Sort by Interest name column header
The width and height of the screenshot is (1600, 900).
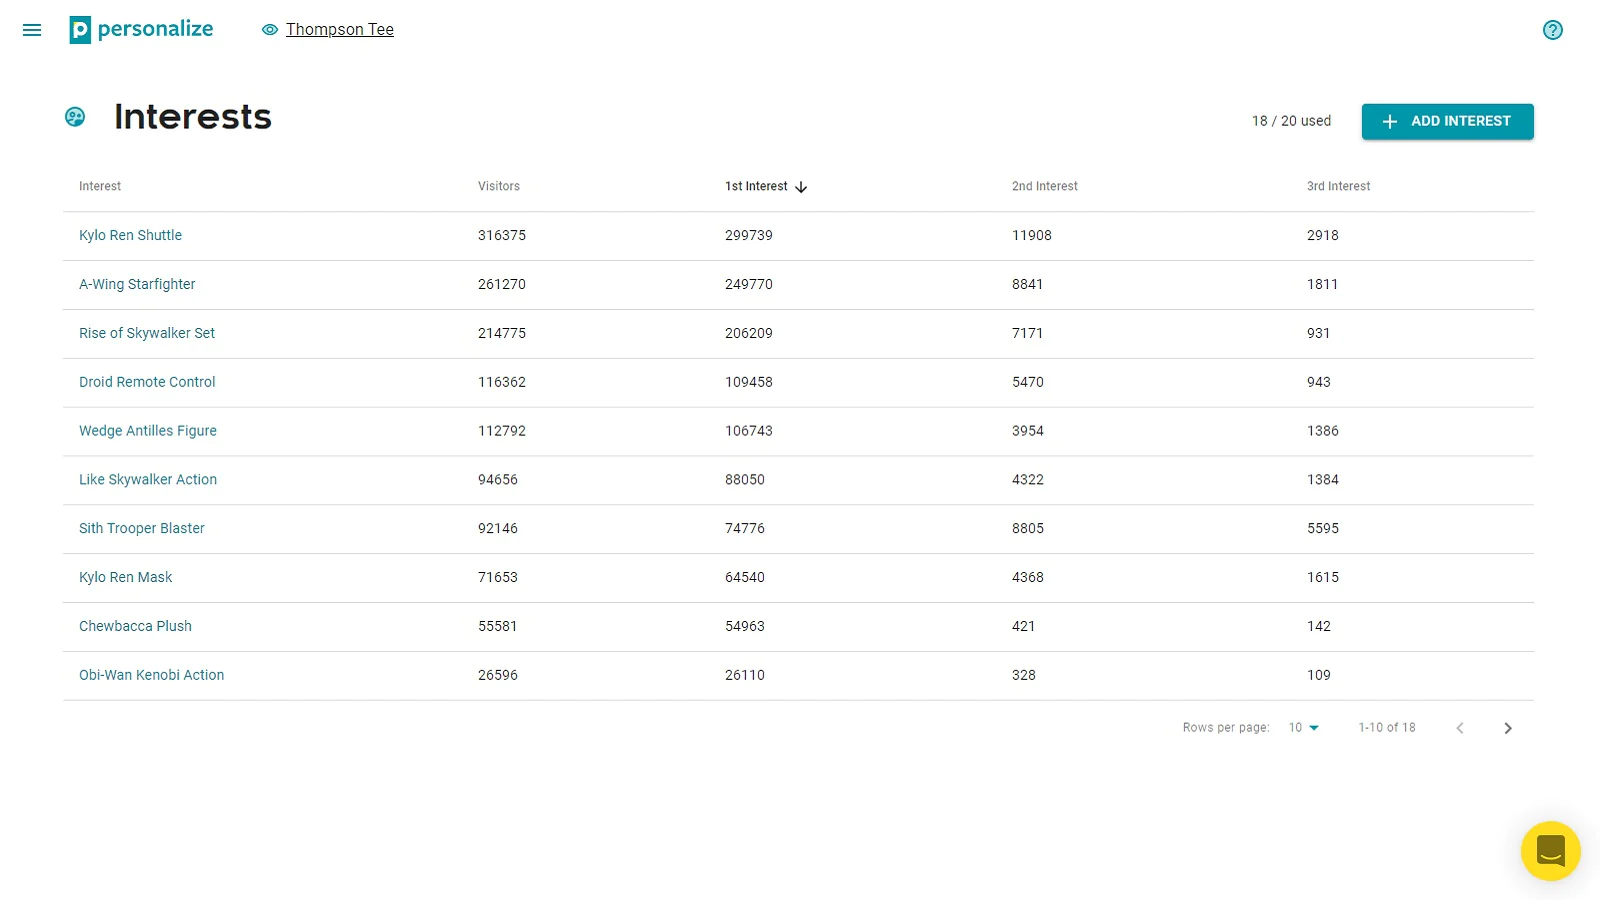click(x=100, y=186)
